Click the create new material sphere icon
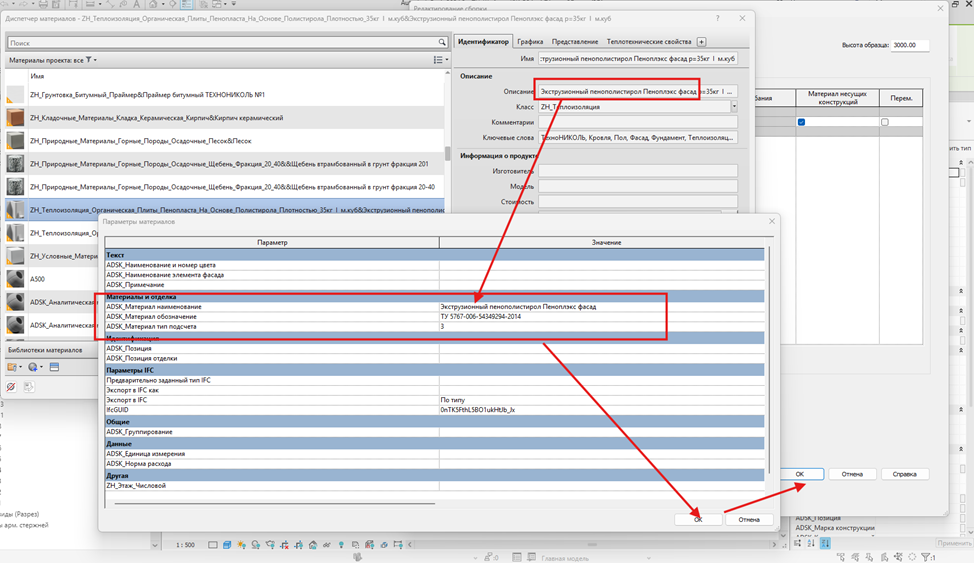The height and width of the screenshot is (563, 974). click(34, 367)
